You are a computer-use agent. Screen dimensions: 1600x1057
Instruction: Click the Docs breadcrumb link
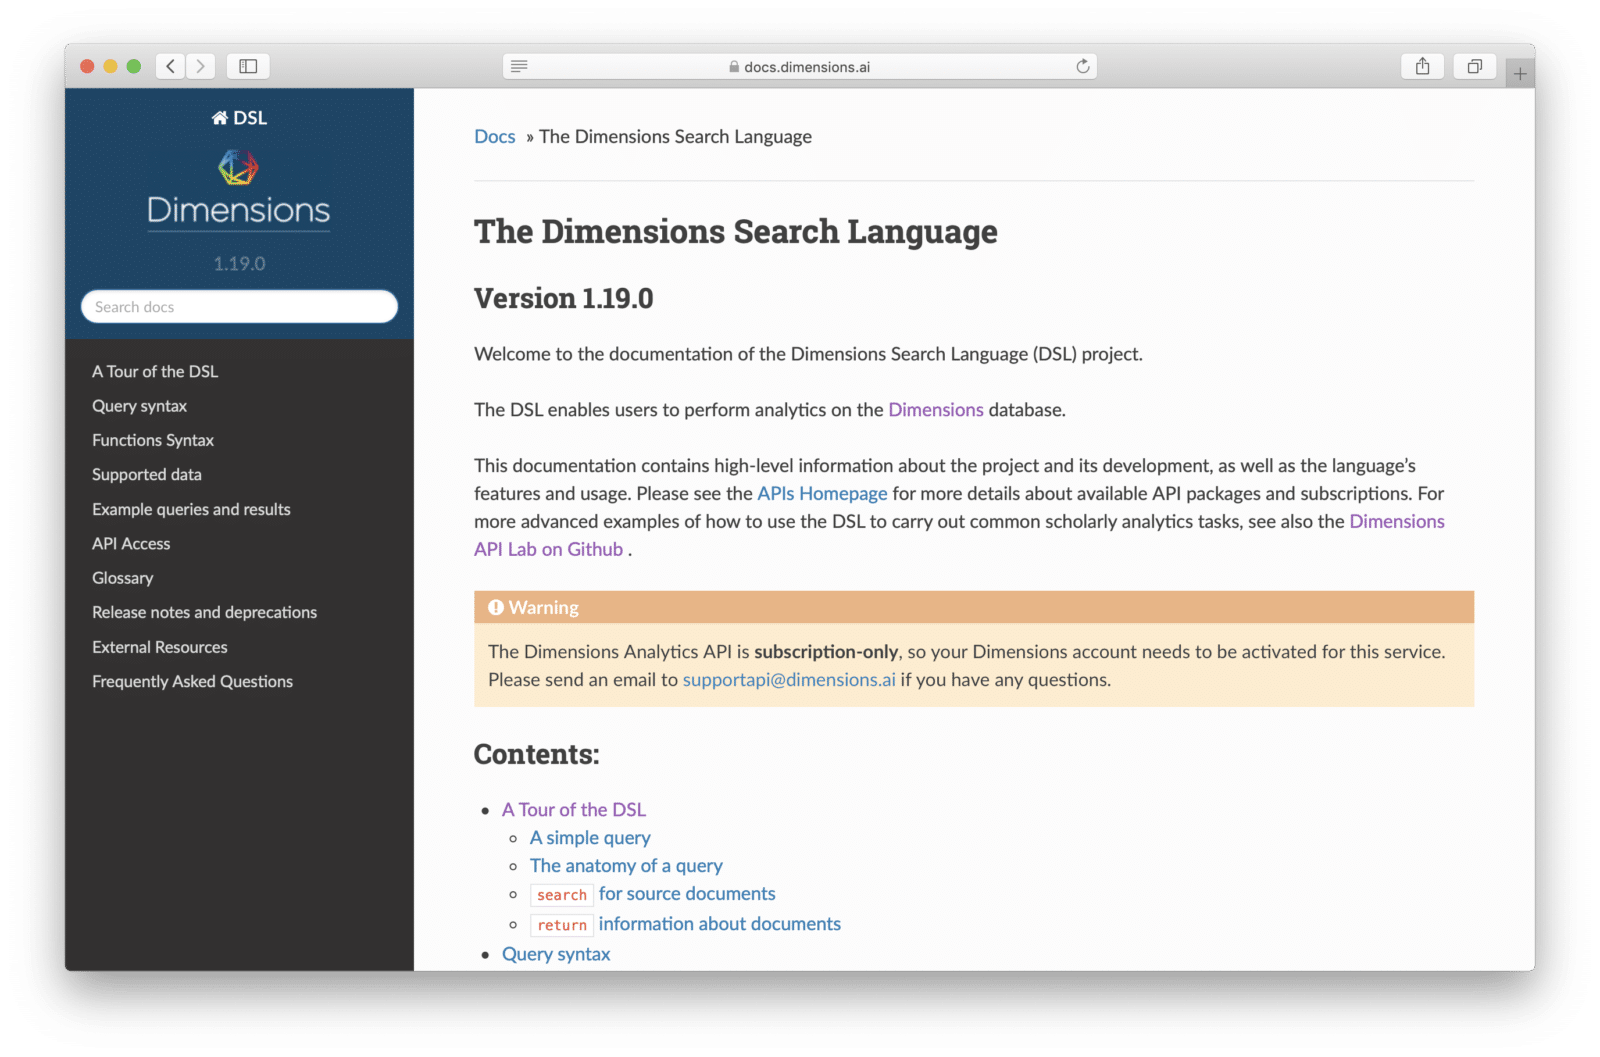(x=494, y=136)
